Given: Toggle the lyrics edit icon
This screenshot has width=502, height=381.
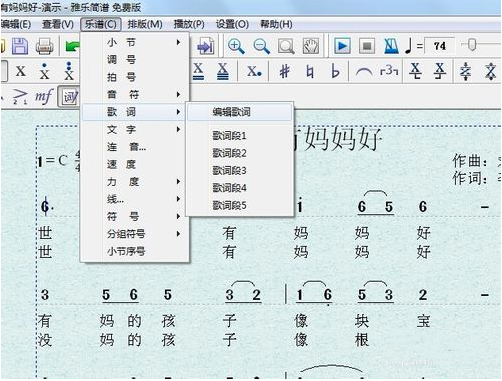Looking at the screenshot, I should pos(69,97).
